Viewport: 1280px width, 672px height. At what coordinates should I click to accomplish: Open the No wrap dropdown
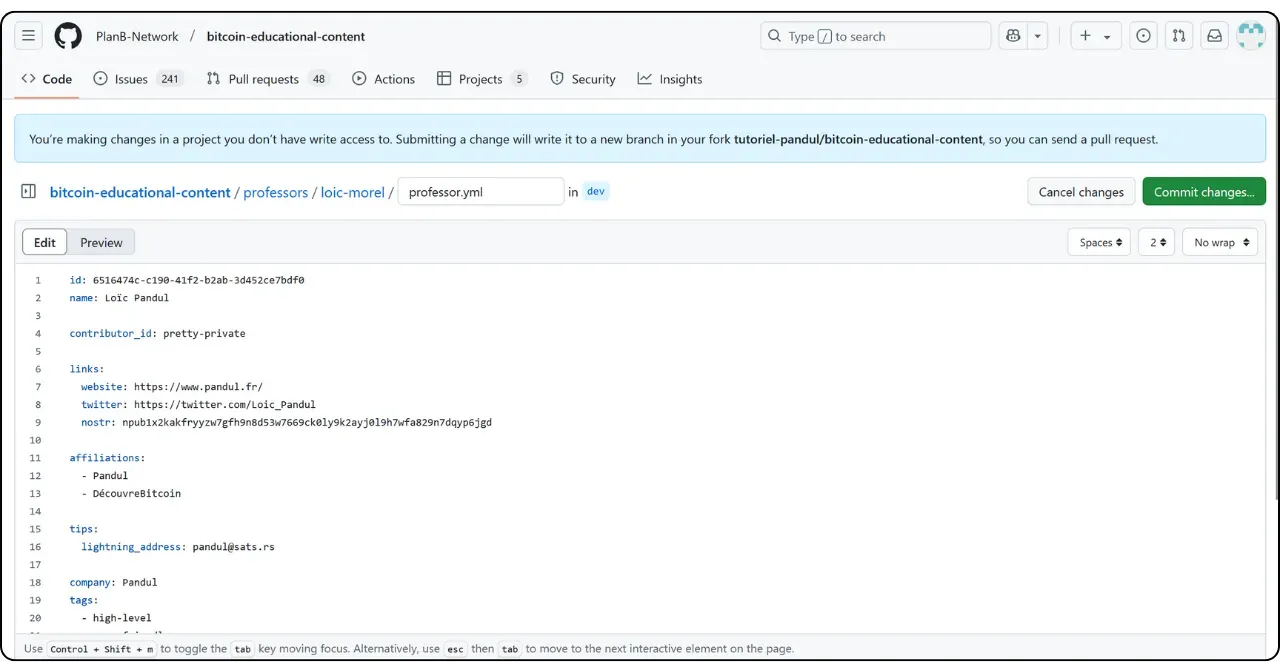pos(1219,242)
